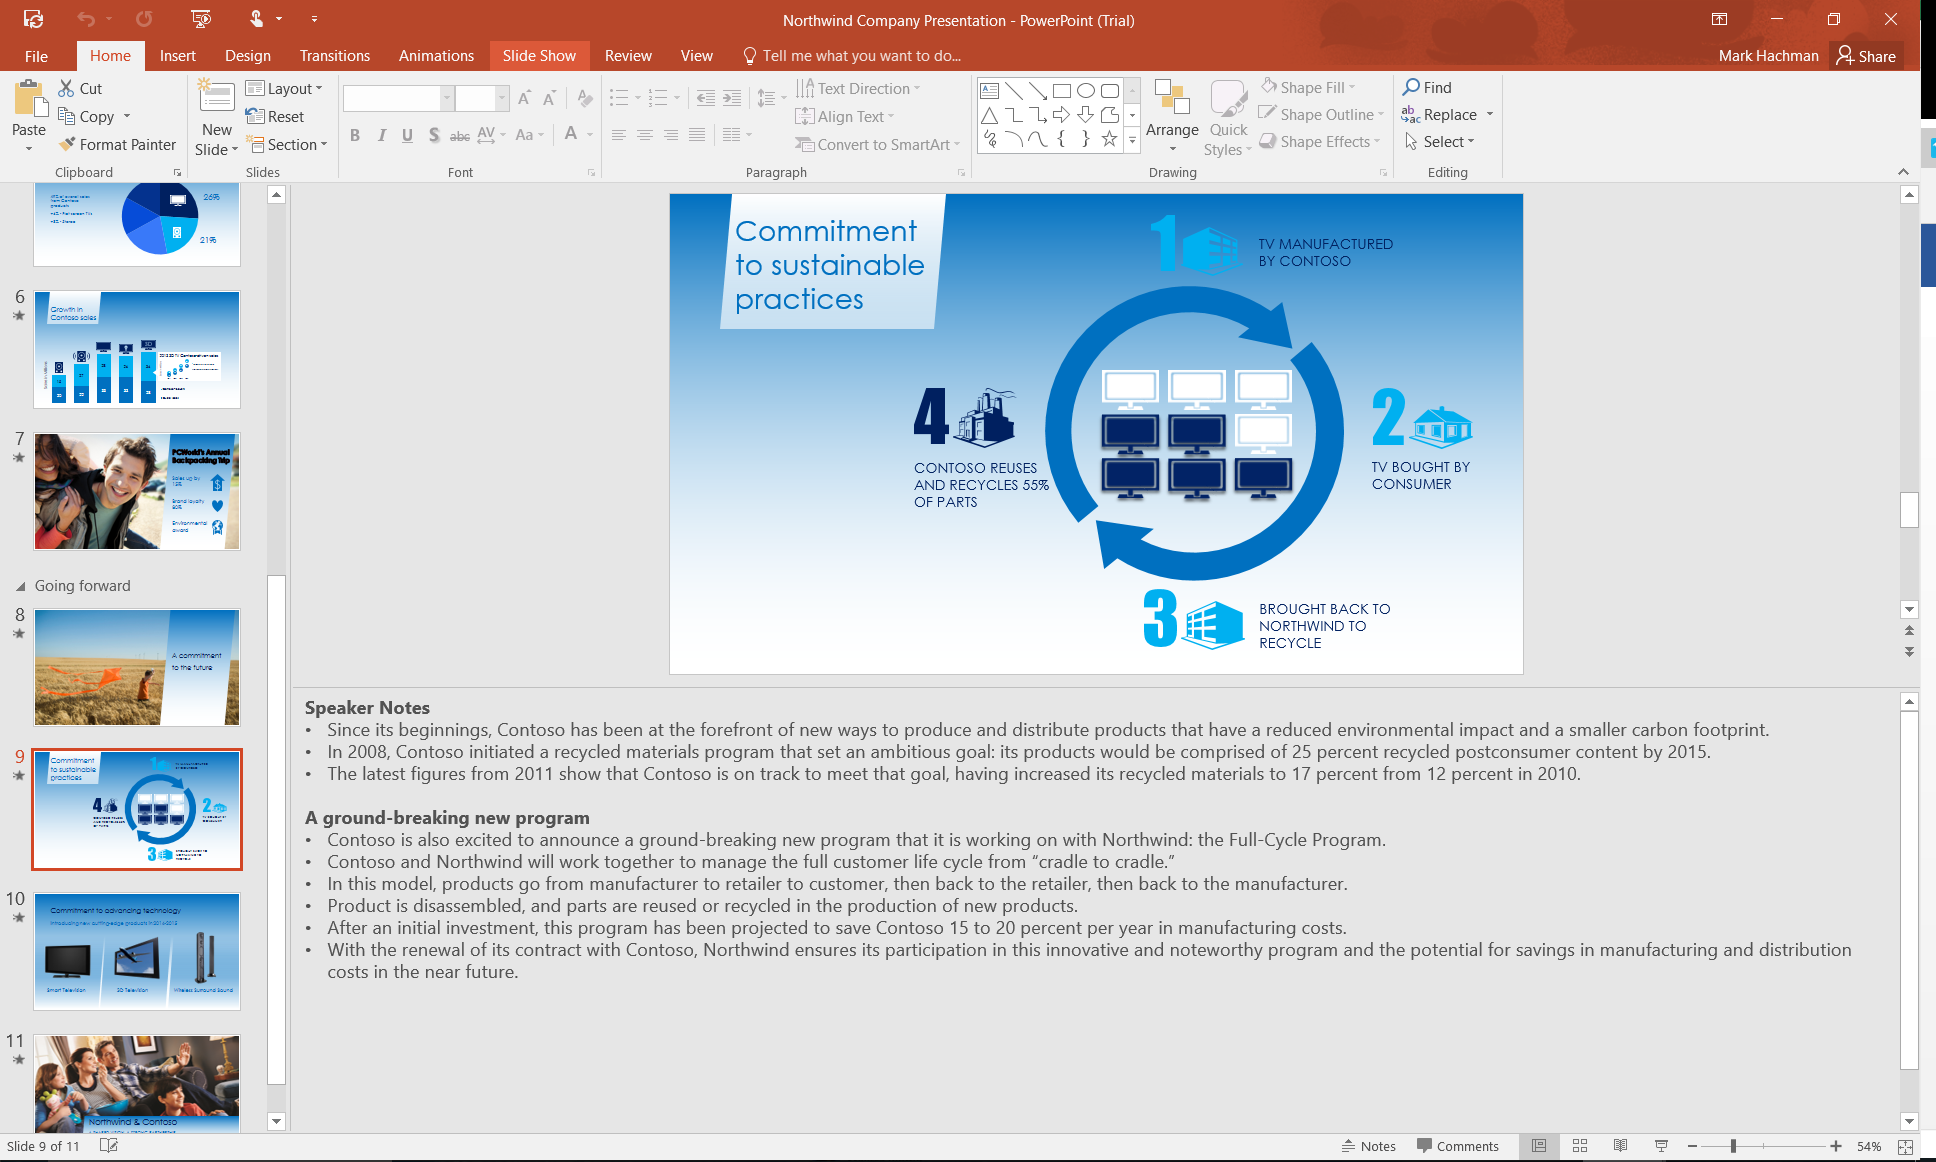Toggle Bold formatting

(x=354, y=135)
